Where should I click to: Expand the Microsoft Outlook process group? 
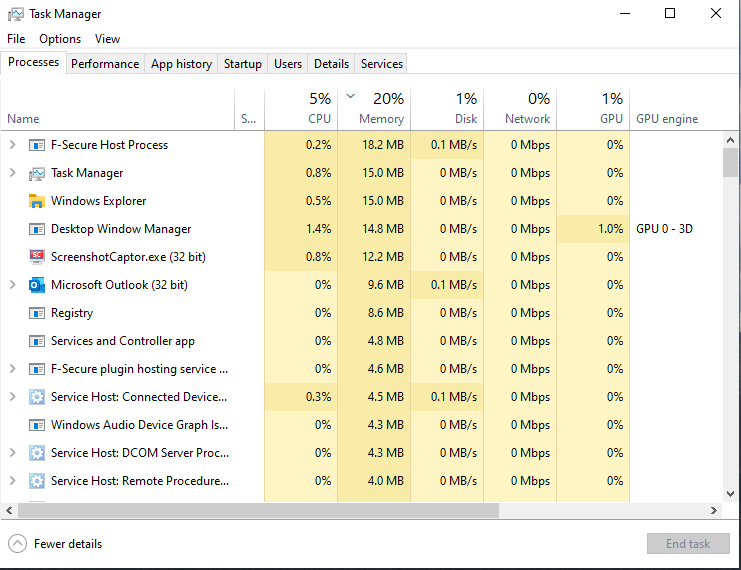(x=12, y=285)
